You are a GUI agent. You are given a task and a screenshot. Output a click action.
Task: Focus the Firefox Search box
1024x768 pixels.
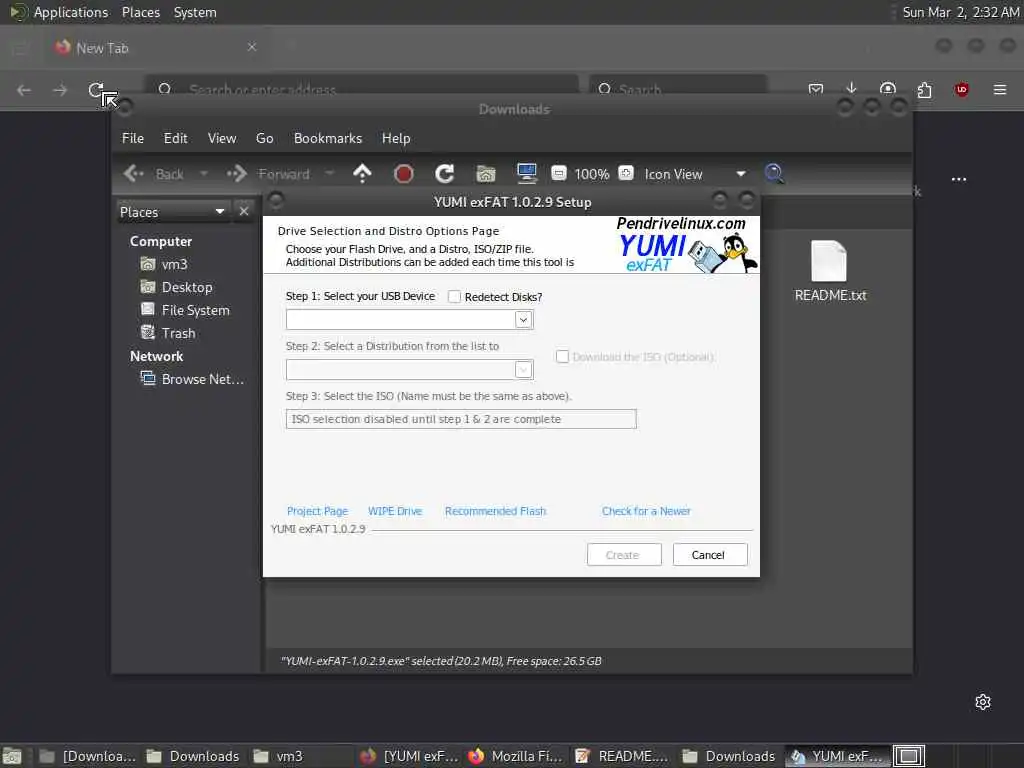coord(678,88)
